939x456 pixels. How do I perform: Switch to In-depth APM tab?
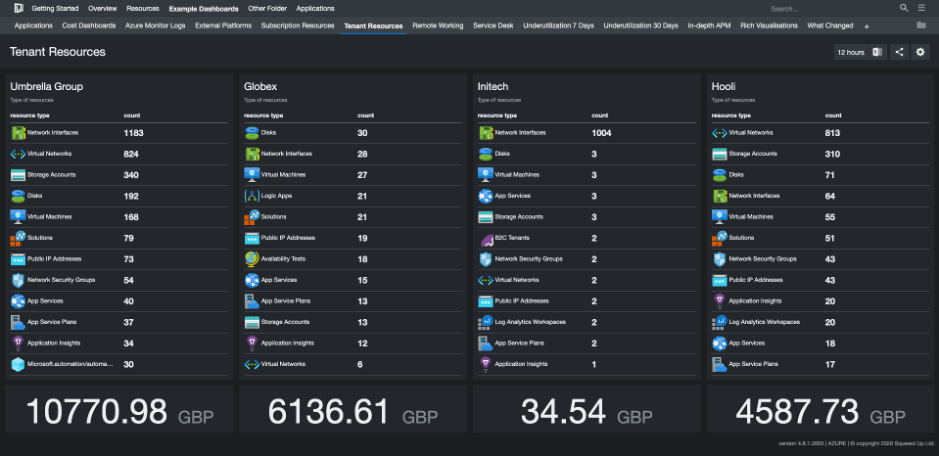tap(709, 26)
